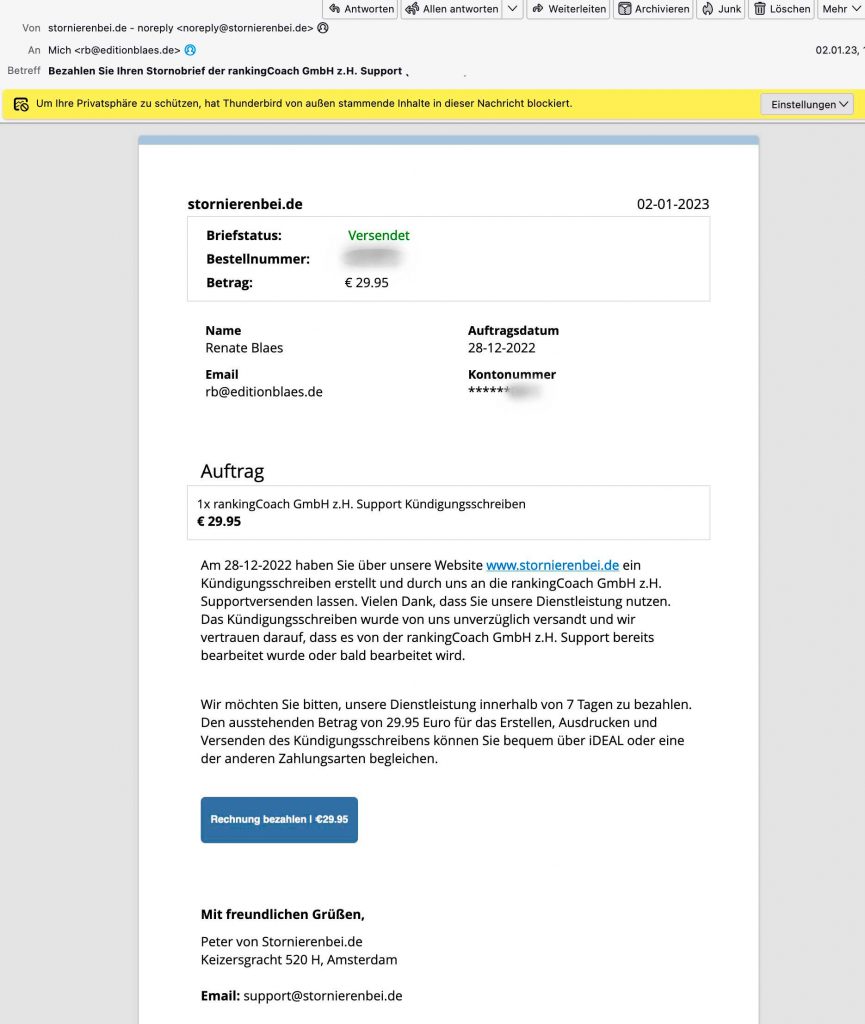Forward the email with Weiterleiten
This screenshot has height=1024, width=865.
click(568, 9)
